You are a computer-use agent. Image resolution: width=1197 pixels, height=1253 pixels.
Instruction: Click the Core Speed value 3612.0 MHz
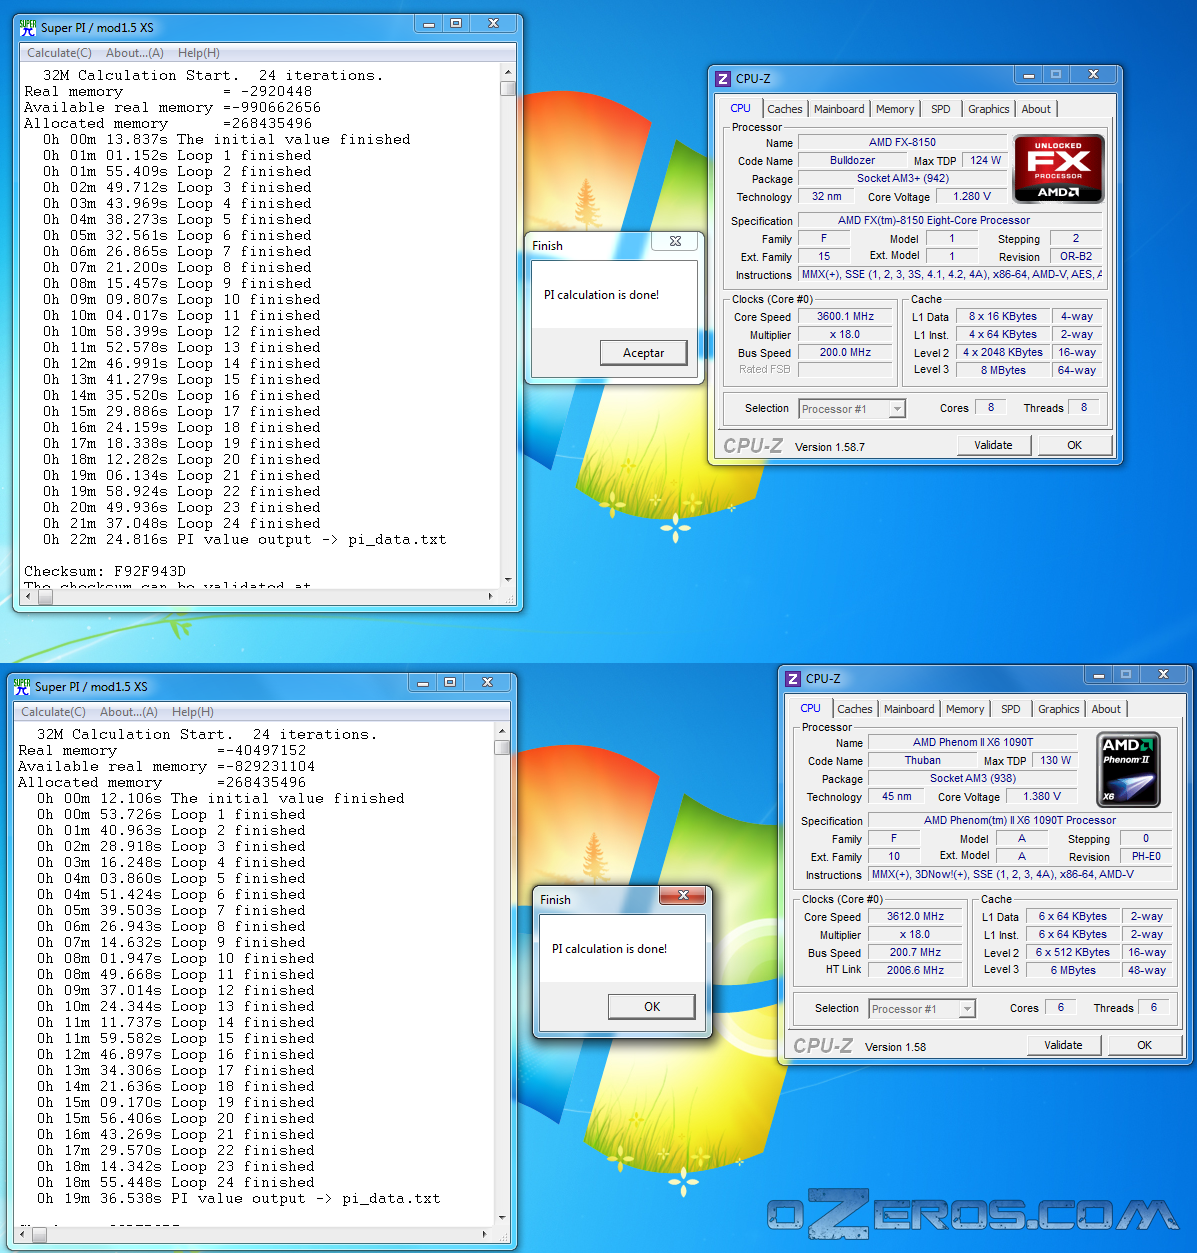tap(915, 916)
